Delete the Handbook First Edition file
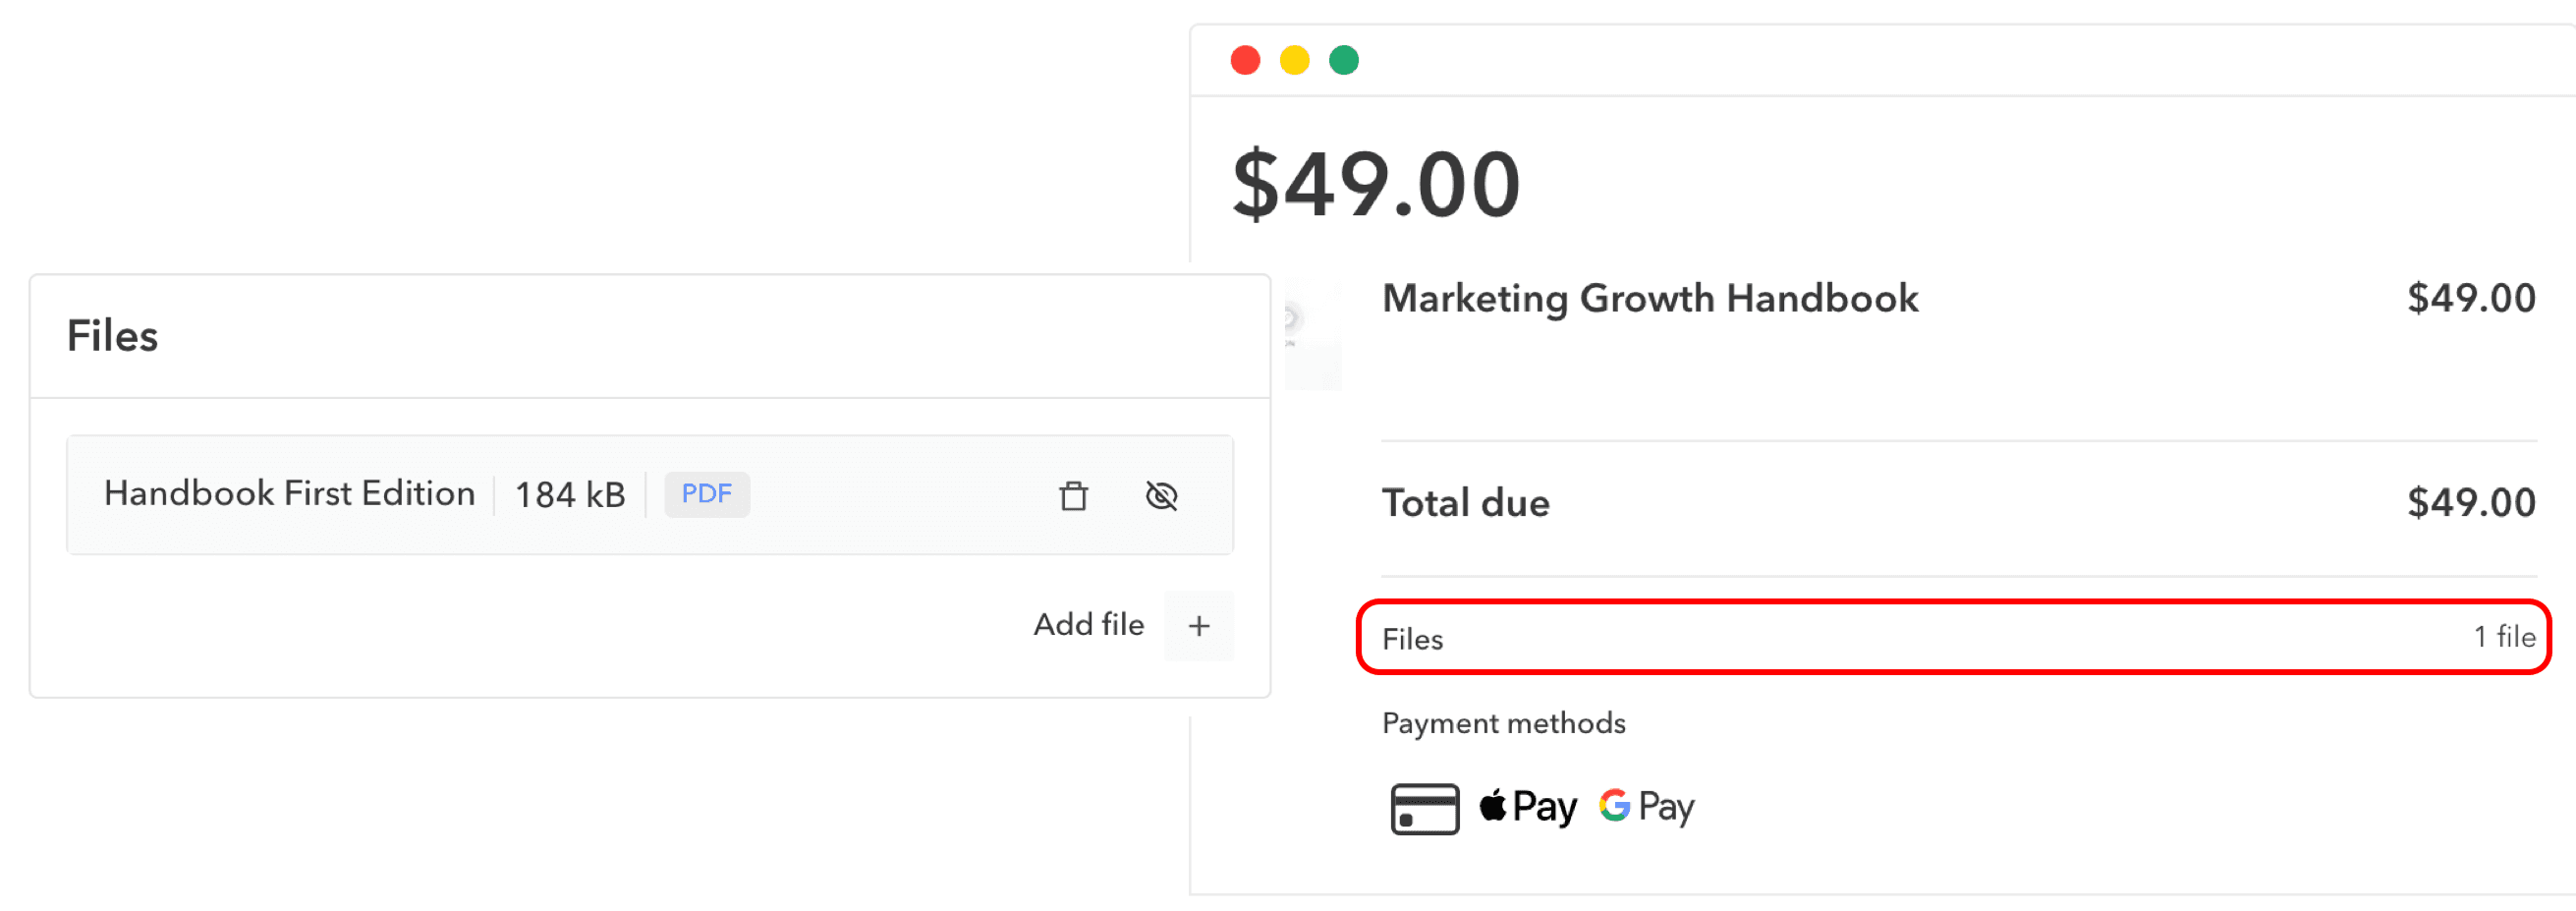This screenshot has height=911, width=2576. (x=1073, y=495)
